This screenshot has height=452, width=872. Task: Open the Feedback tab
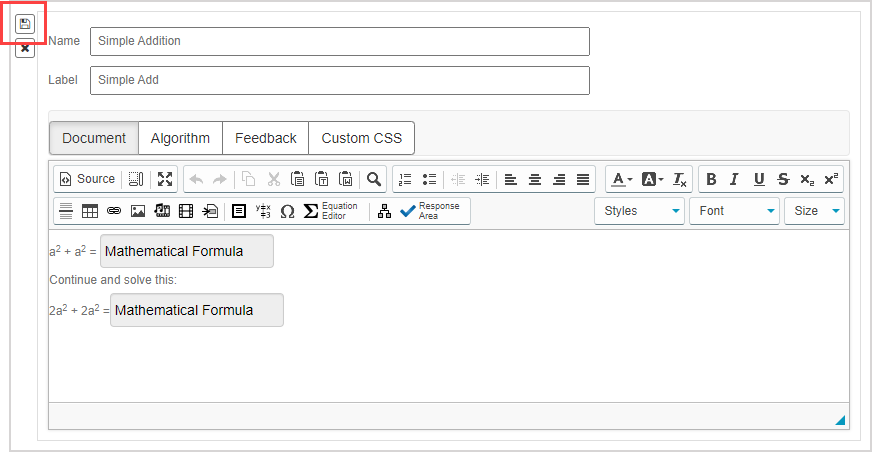point(265,138)
